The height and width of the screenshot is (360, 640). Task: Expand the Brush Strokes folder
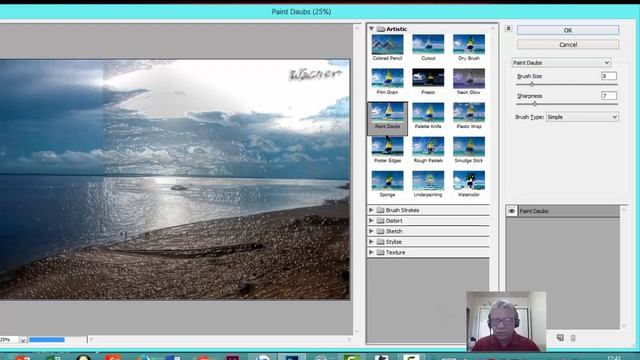(371, 210)
